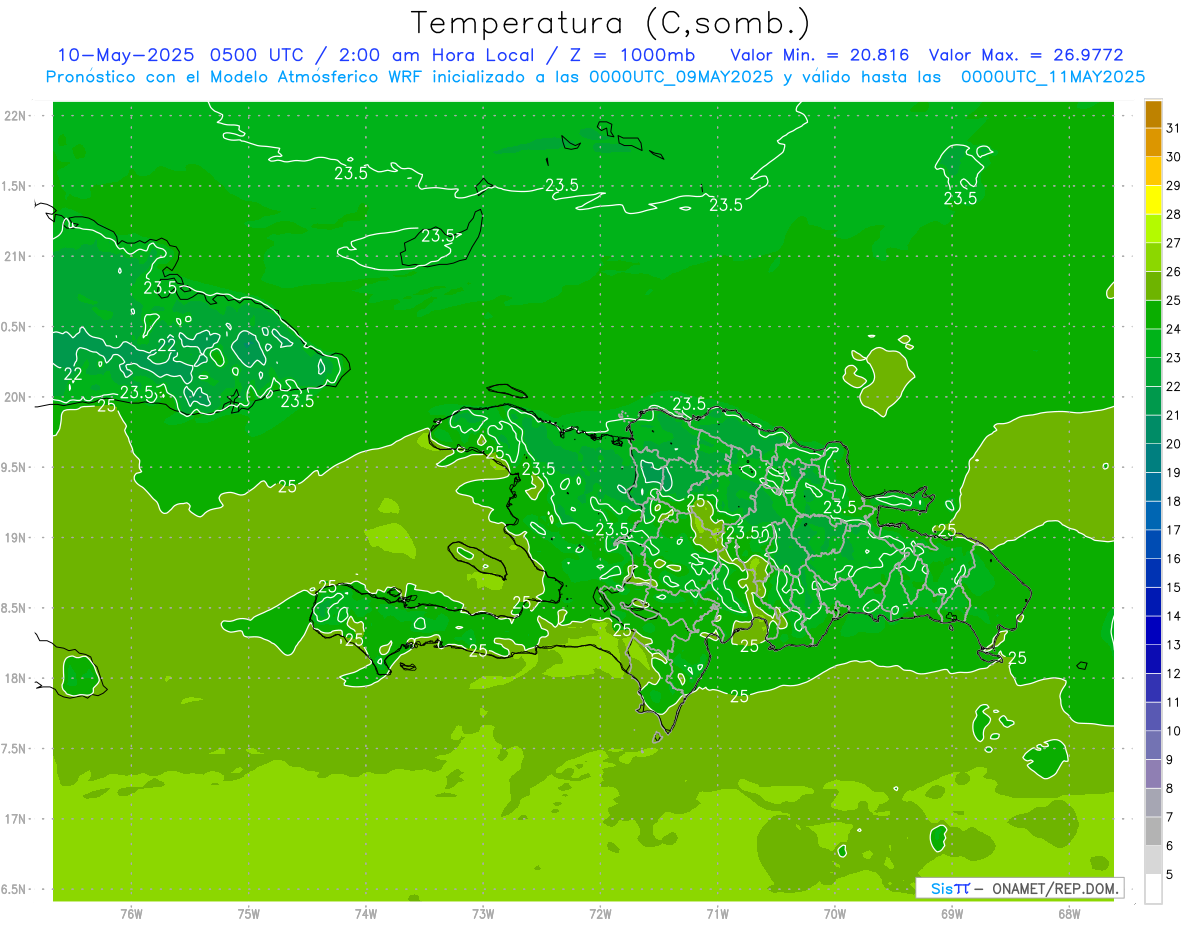Click the 72W longitude axis label
Screen dimensions: 1200x927
coord(600,914)
